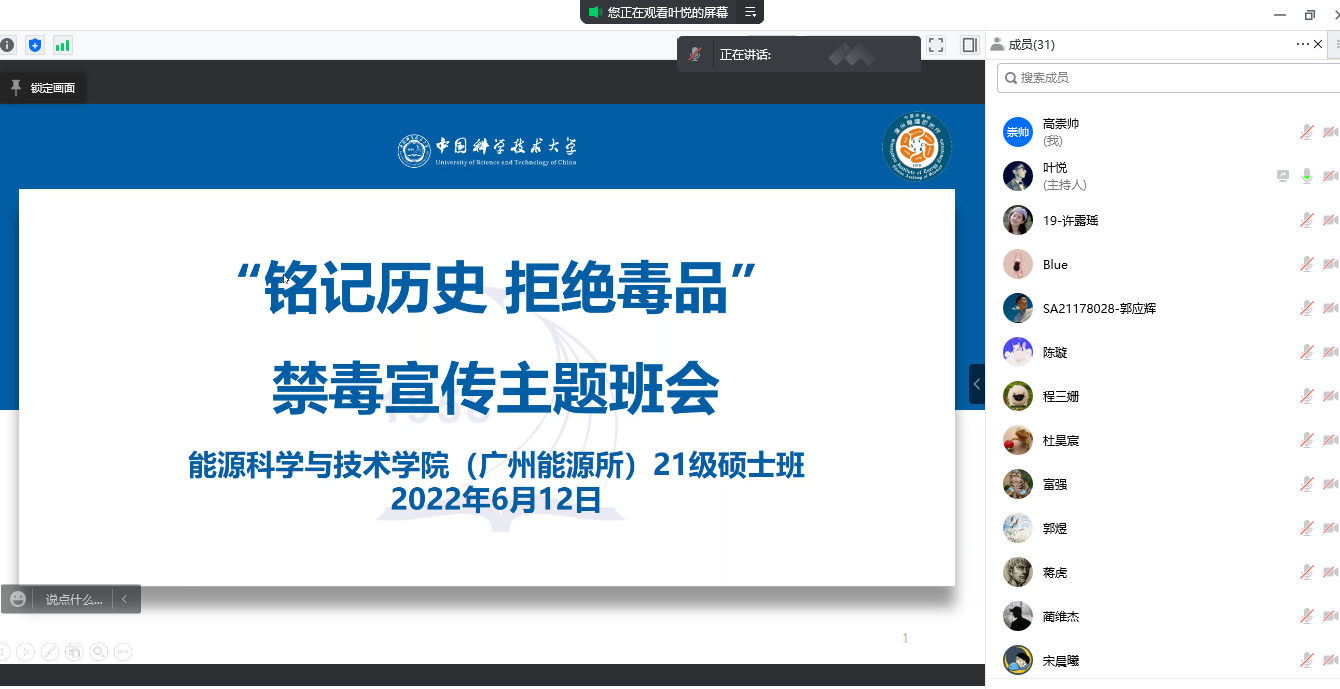
Task: Click the 搜索成员 search field
Action: coord(1170,78)
